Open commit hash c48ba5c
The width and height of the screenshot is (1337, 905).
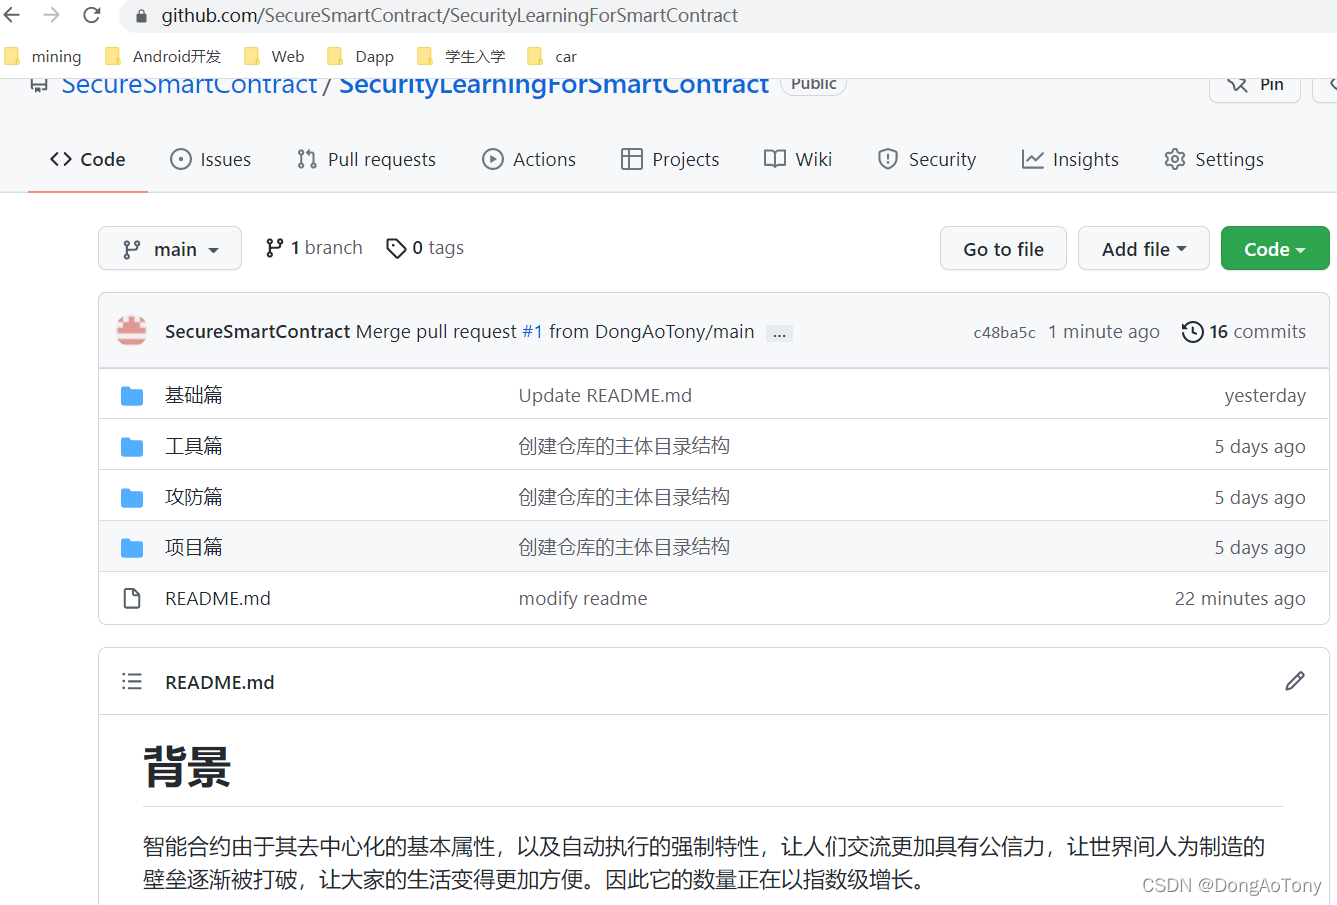tap(1004, 332)
